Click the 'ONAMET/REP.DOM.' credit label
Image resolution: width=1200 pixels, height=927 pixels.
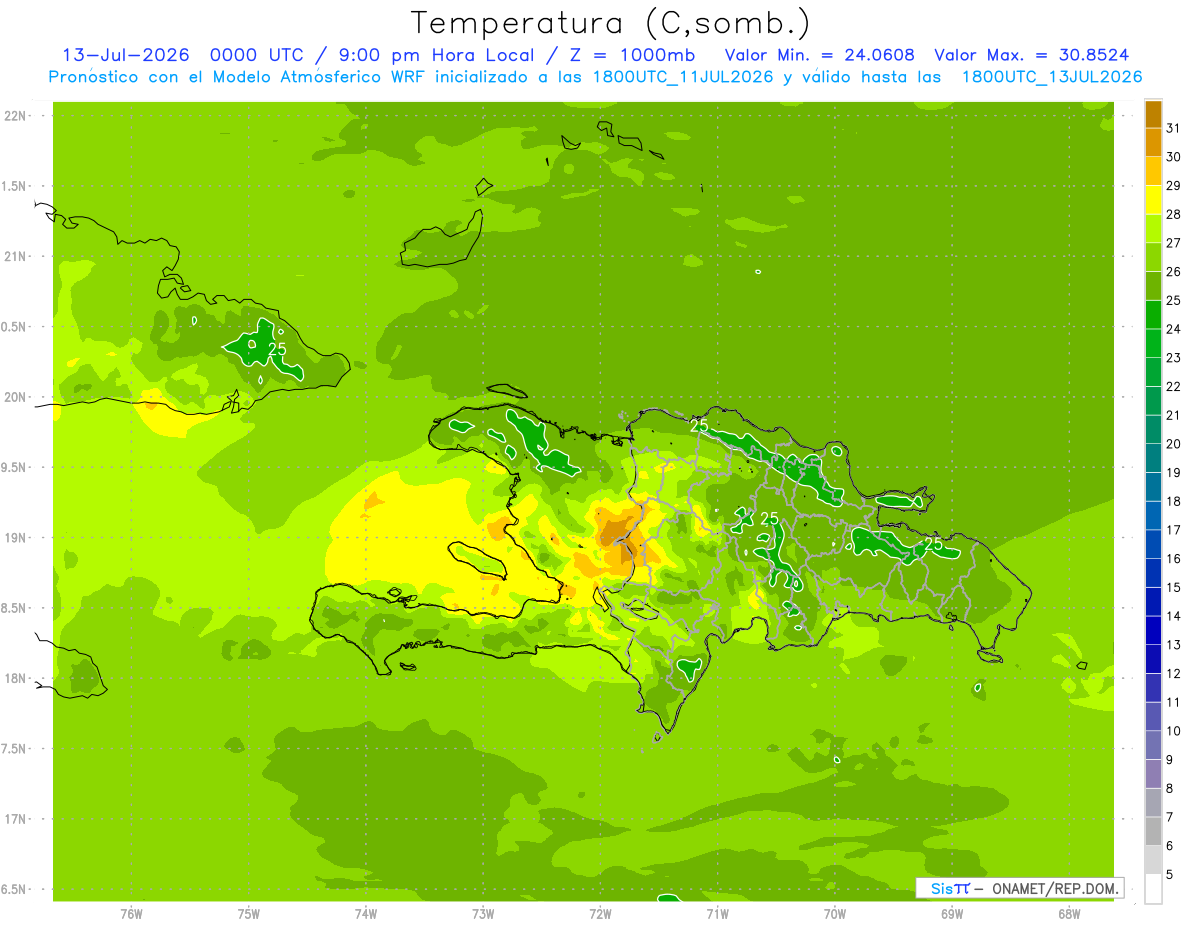[1055, 888]
